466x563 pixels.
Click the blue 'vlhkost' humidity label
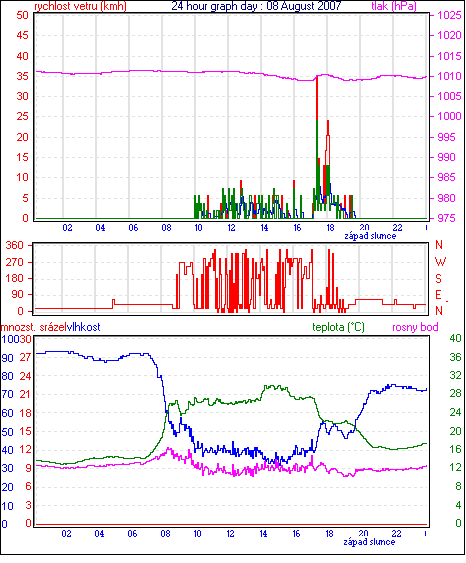84,327
